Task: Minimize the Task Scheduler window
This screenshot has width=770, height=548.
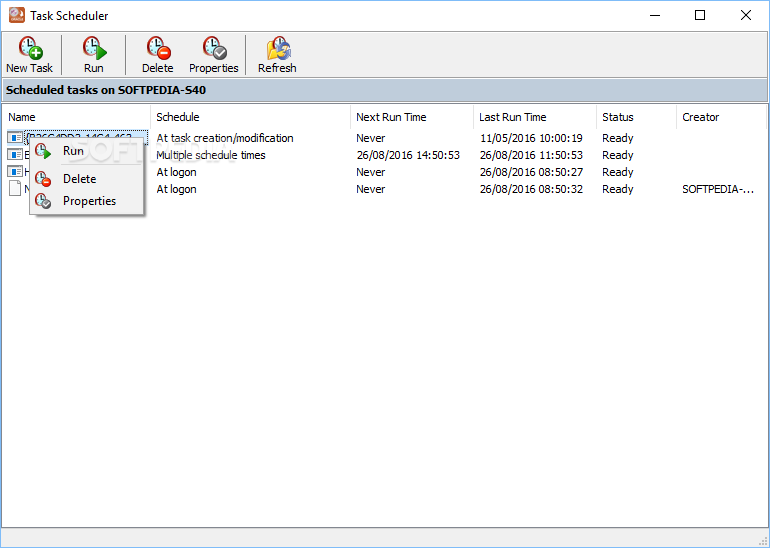Action: [655, 15]
